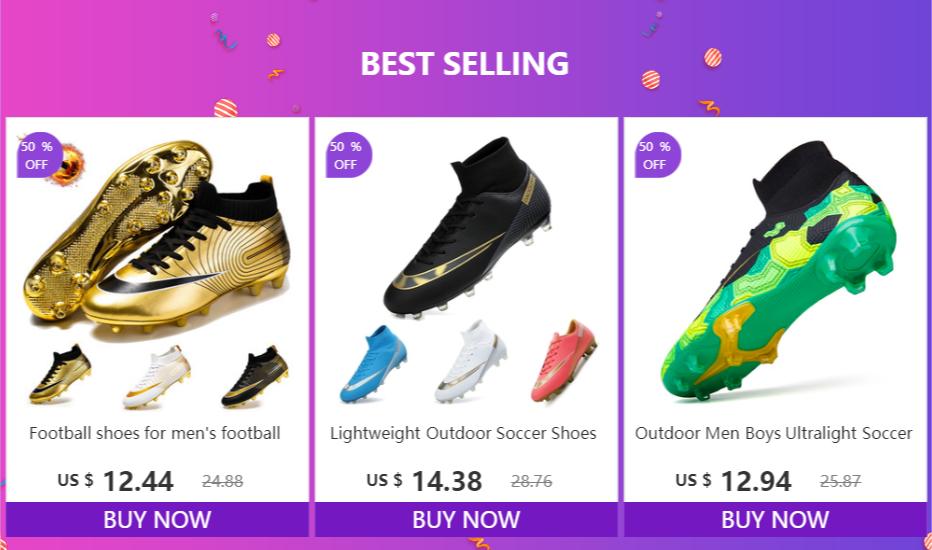Viewport: 932px width, 550px height.
Task: Open the Outdoor Men Boys Ultralight Soccer title
Action: click(x=773, y=433)
